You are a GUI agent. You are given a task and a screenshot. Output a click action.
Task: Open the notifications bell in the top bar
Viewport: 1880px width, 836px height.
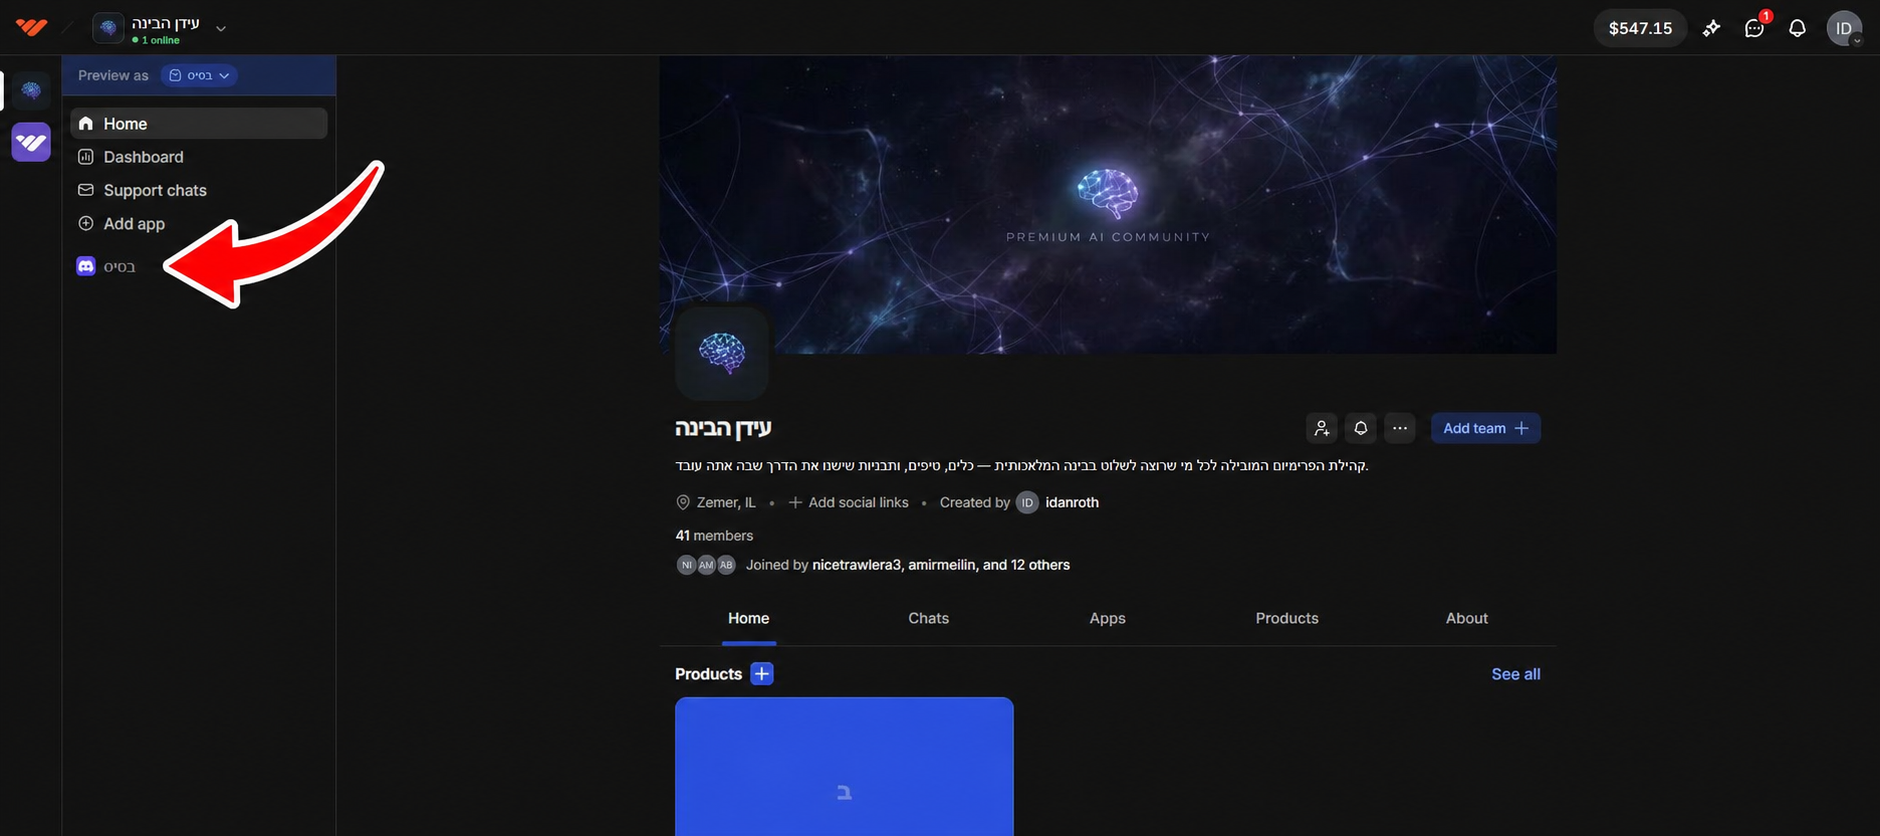point(1797,28)
